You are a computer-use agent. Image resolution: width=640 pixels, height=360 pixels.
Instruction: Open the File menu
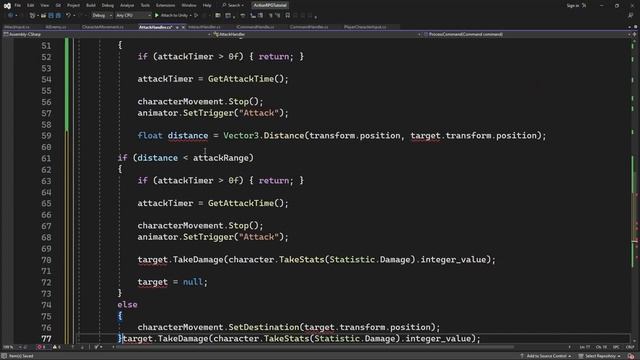click(18, 5)
